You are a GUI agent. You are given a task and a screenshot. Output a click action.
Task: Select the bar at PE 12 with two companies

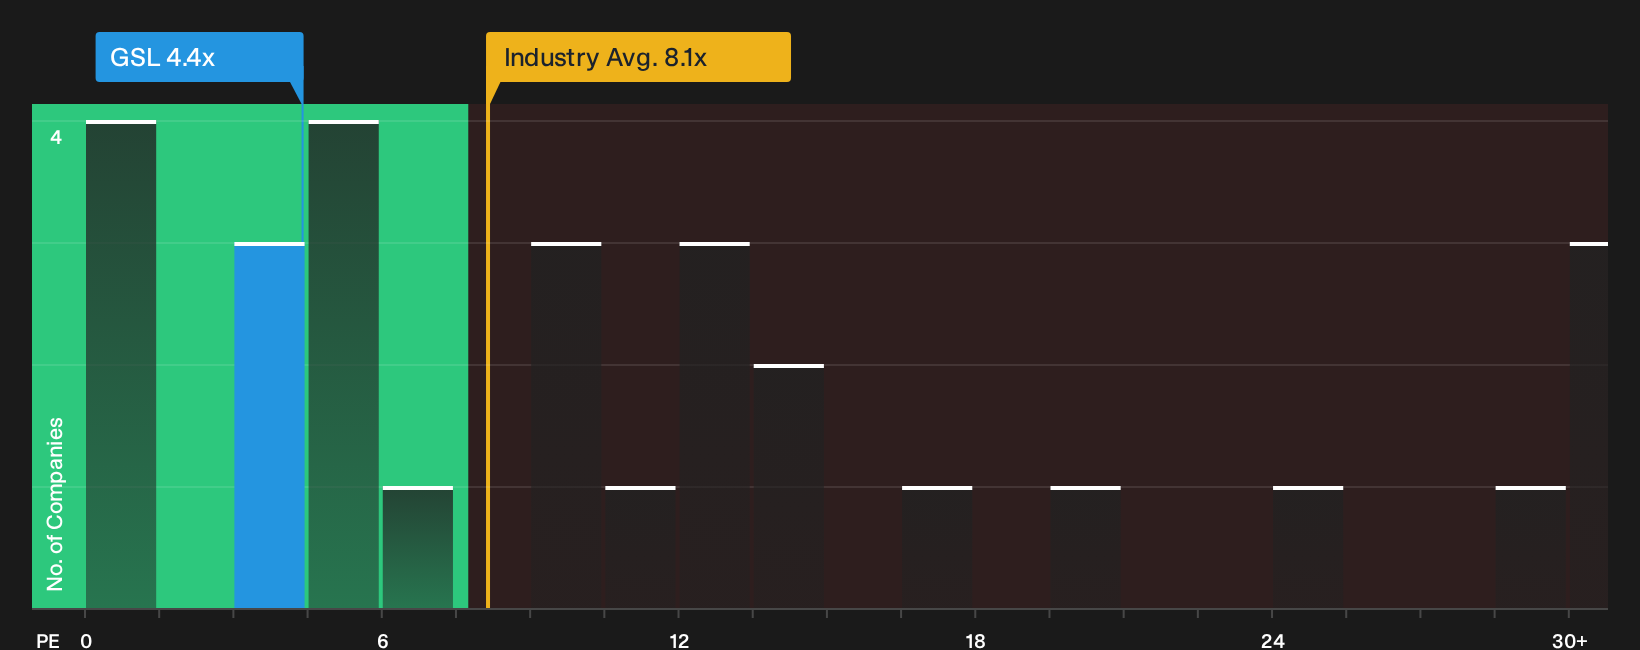tap(714, 425)
